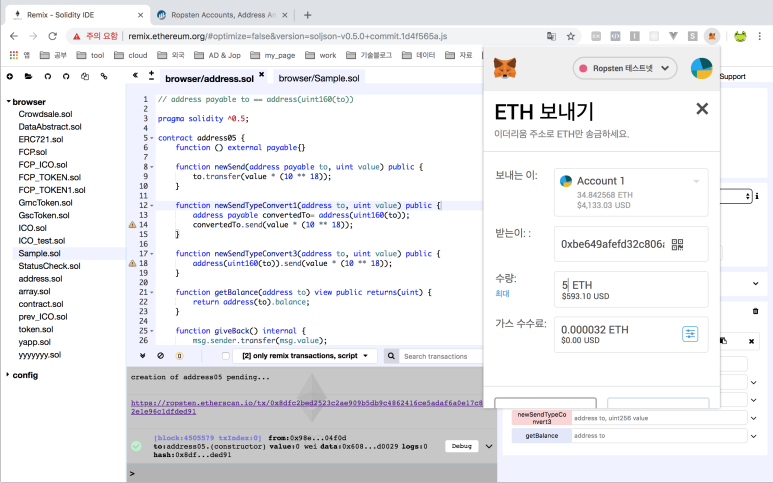The height and width of the screenshot is (483, 773).
Task: Click the Search transactions input
Action: [441, 356]
